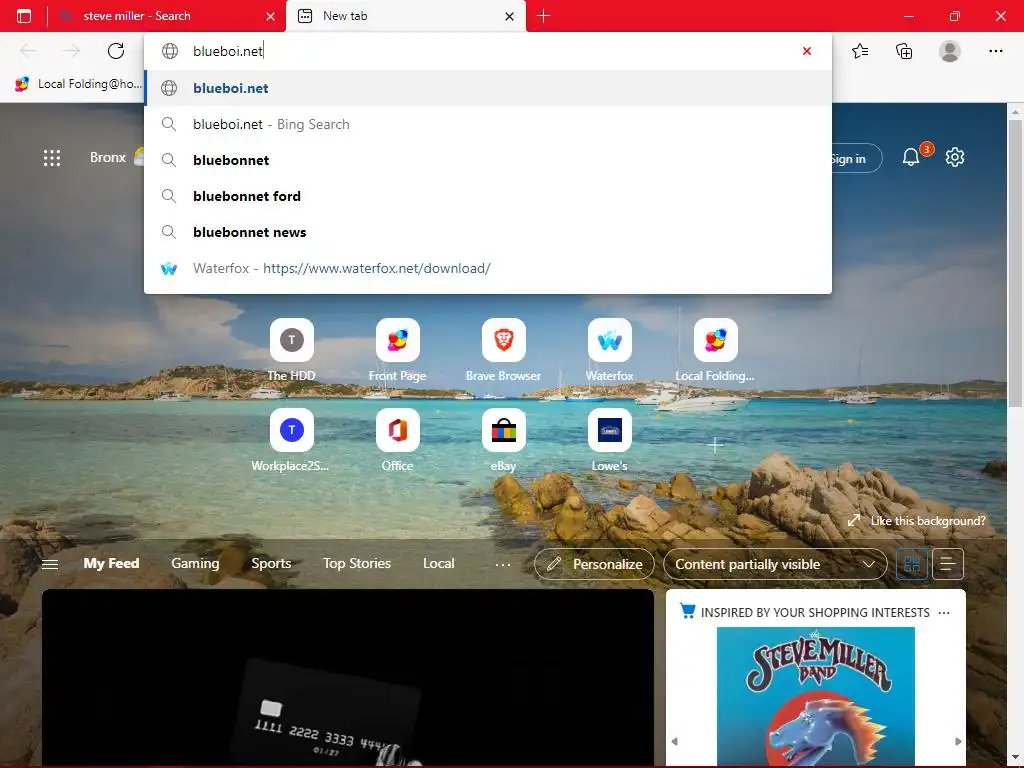1024x768 pixels.
Task: Click the Bronx weather label
Action: click(108, 157)
